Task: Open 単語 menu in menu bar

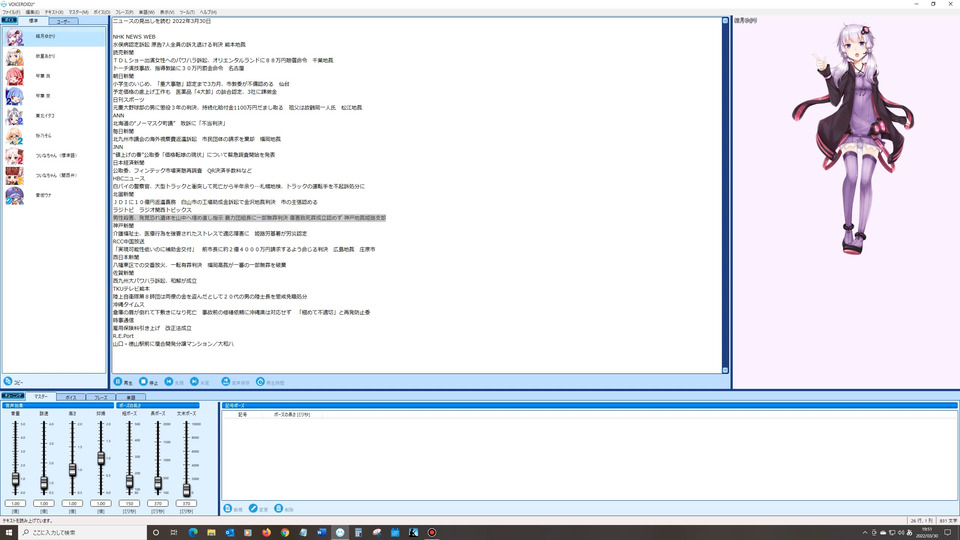Action: click(146, 12)
